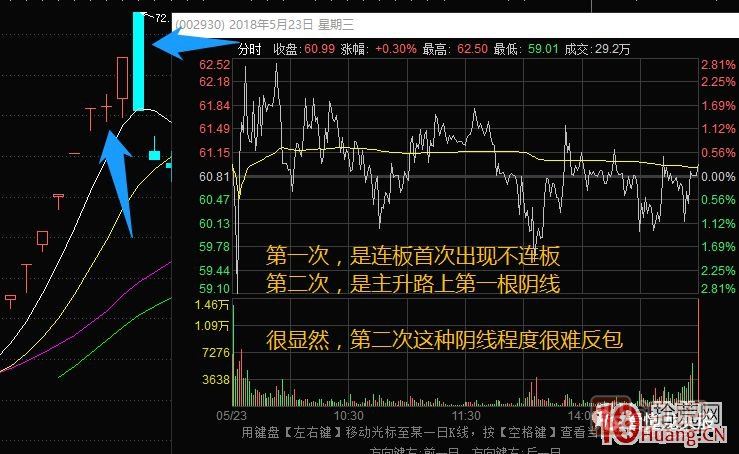739x454 pixels.
Task: Select the blue upward-pointing arrow annotation
Action: click(x=118, y=180)
